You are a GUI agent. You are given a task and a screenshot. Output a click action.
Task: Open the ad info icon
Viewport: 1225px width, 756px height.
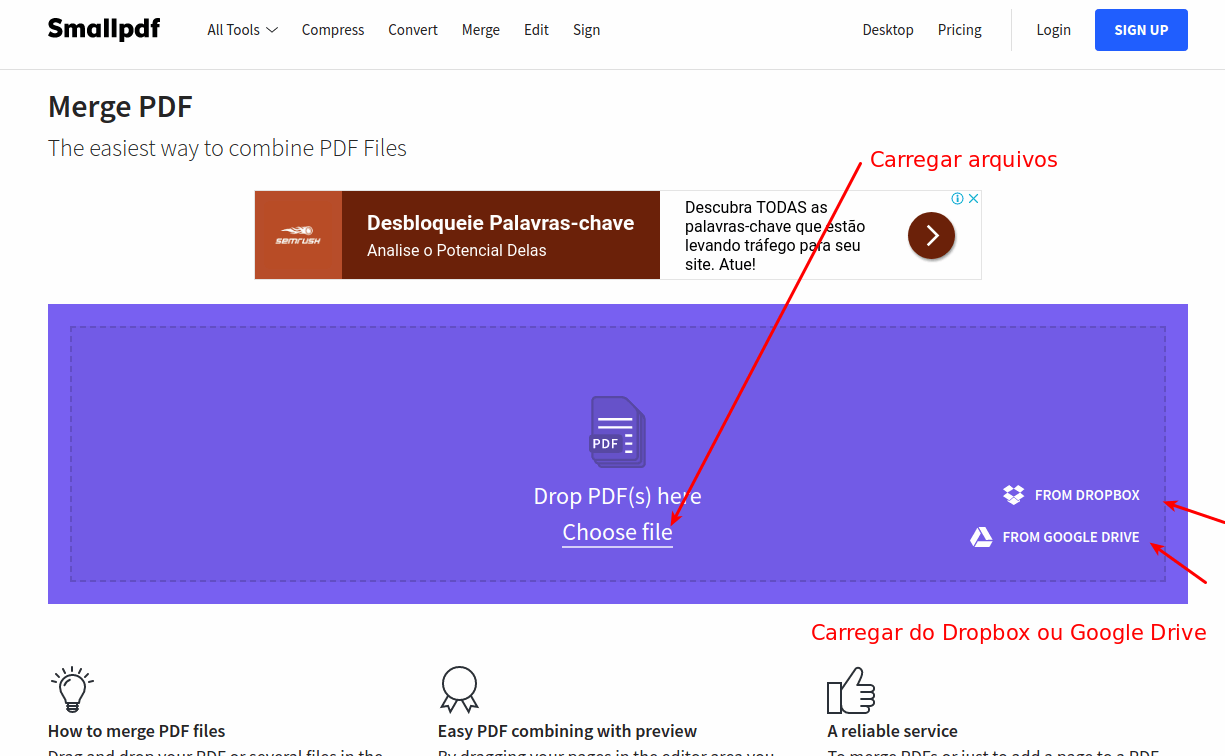tap(957, 199)
